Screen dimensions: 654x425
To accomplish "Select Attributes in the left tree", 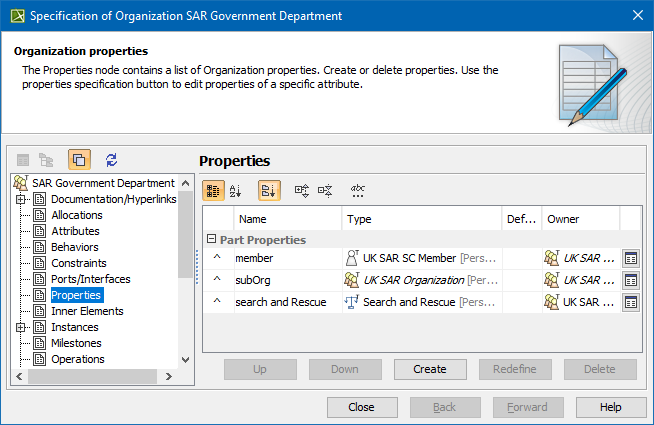I will tap(75, 231).
